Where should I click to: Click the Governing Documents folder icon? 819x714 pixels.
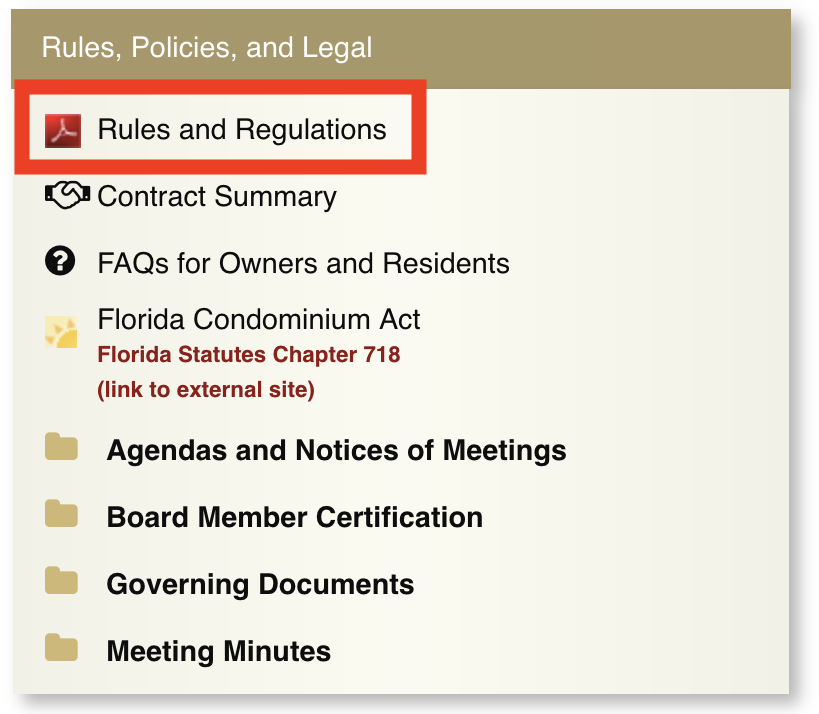[61, 581]
